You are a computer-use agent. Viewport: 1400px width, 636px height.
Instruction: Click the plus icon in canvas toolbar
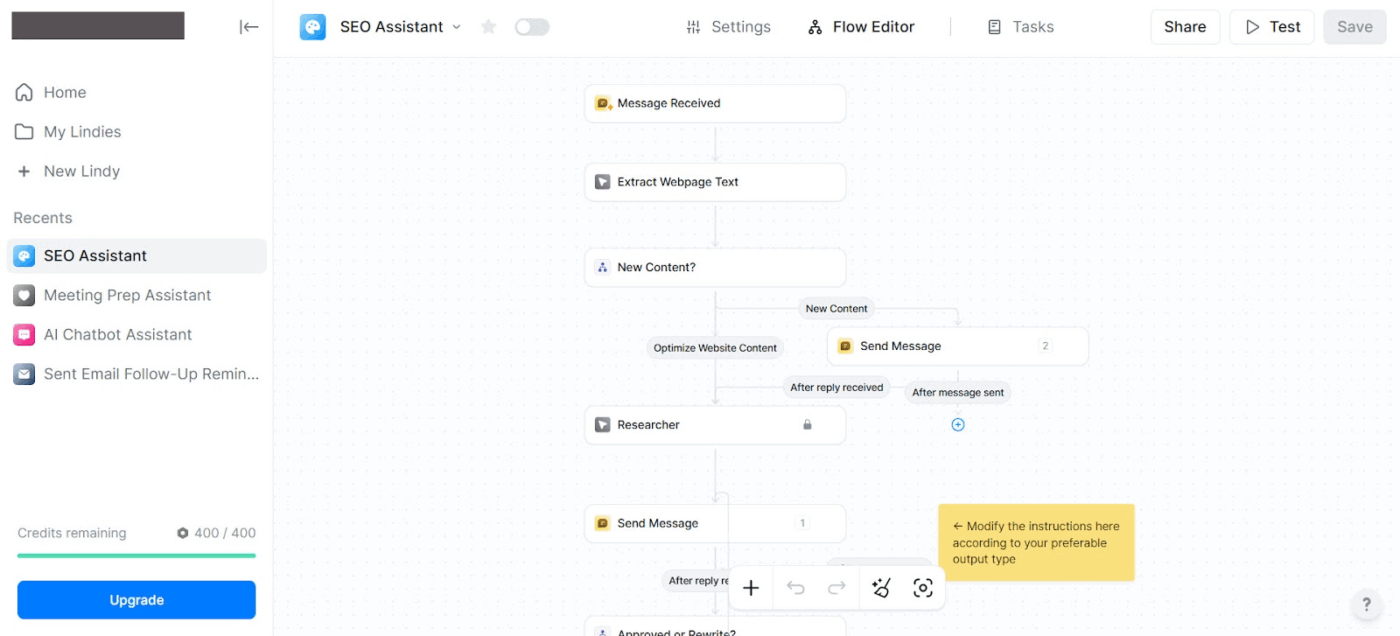(751, 588)
